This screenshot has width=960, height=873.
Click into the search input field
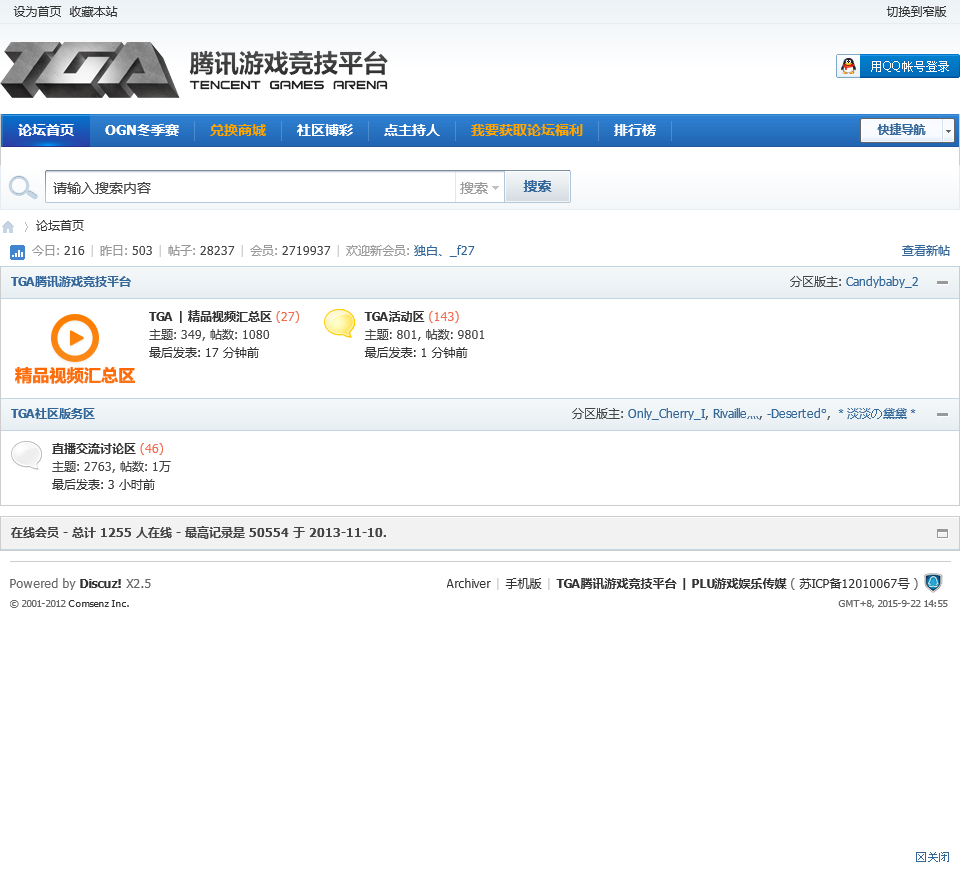click(x=250, y=187)
